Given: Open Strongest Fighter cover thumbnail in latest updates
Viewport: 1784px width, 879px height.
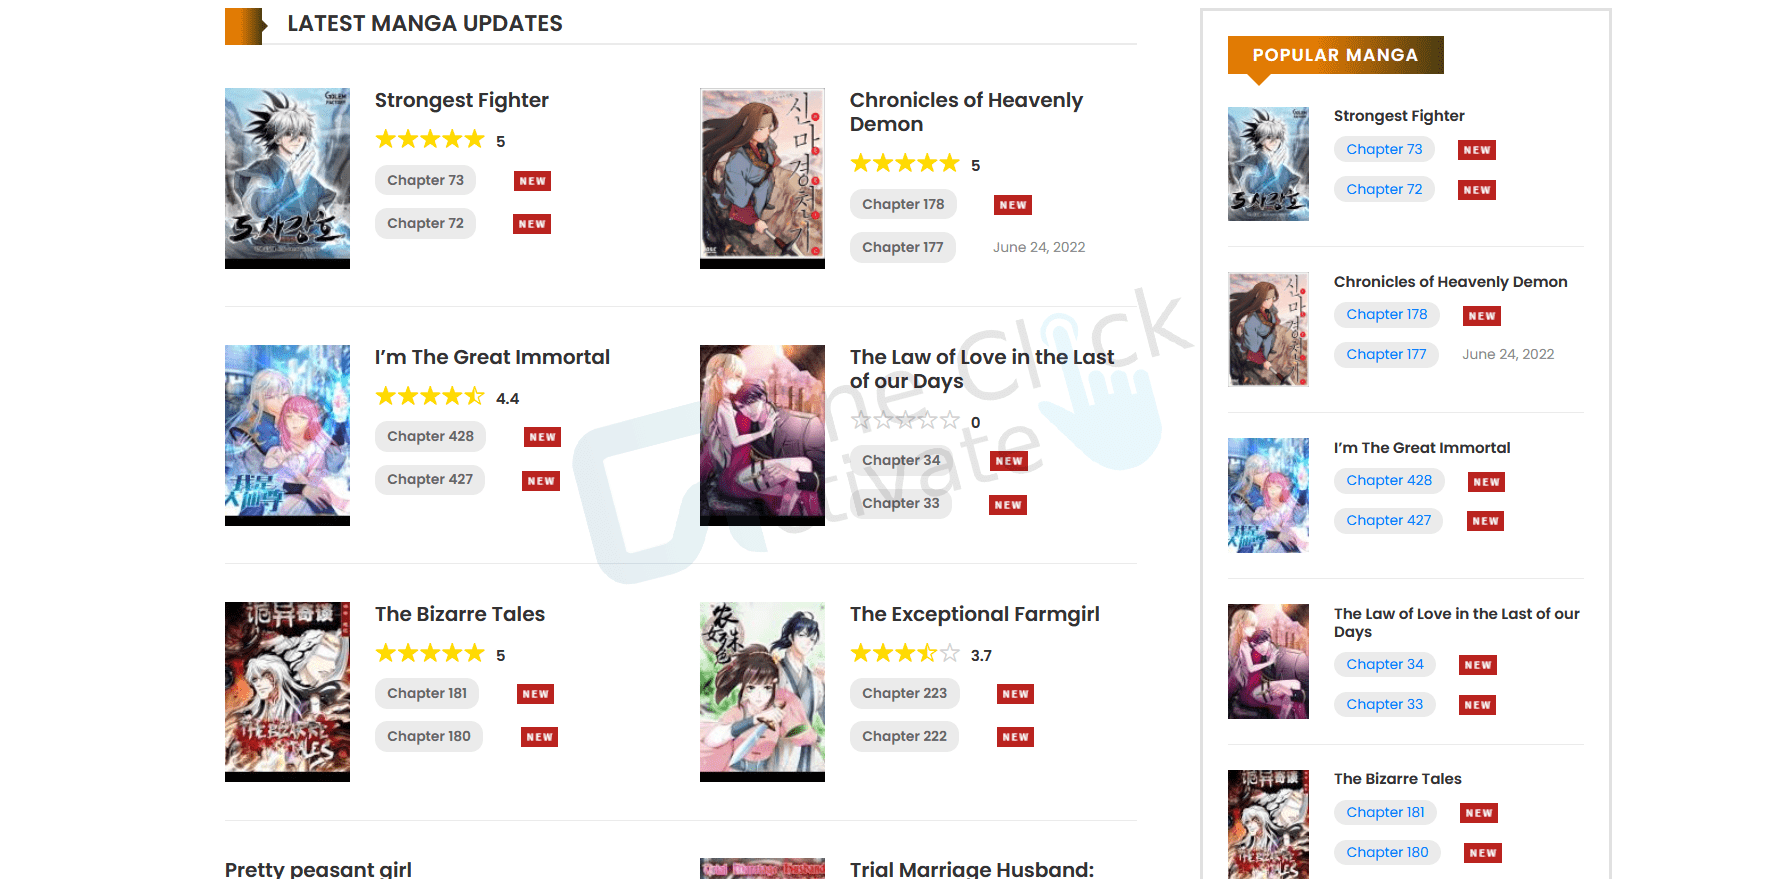Looking at the screenshot, I should point(287,178).
